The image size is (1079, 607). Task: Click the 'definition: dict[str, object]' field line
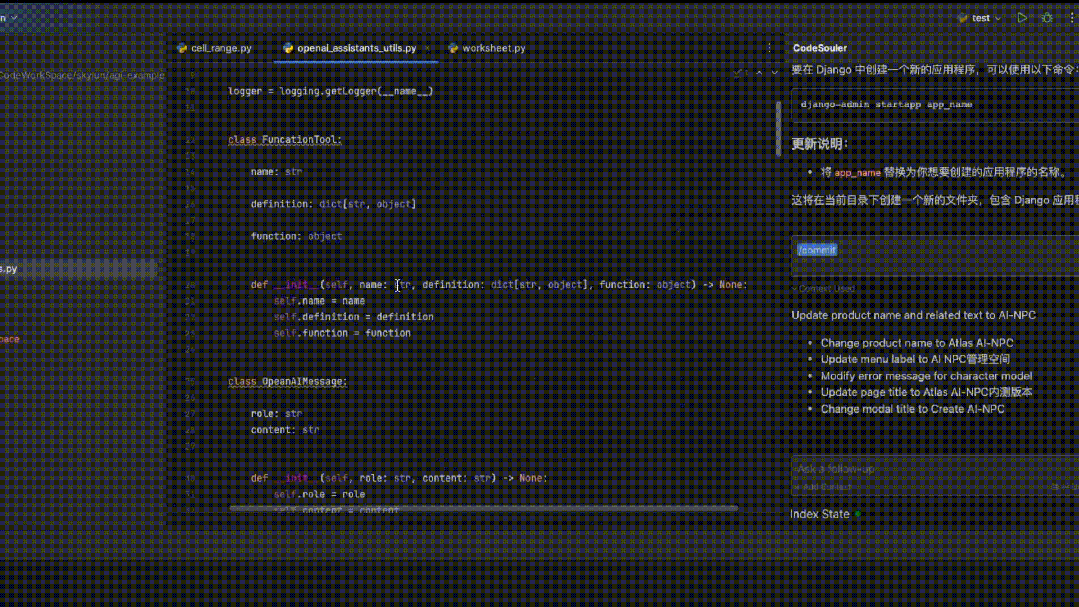click(333, 204)
